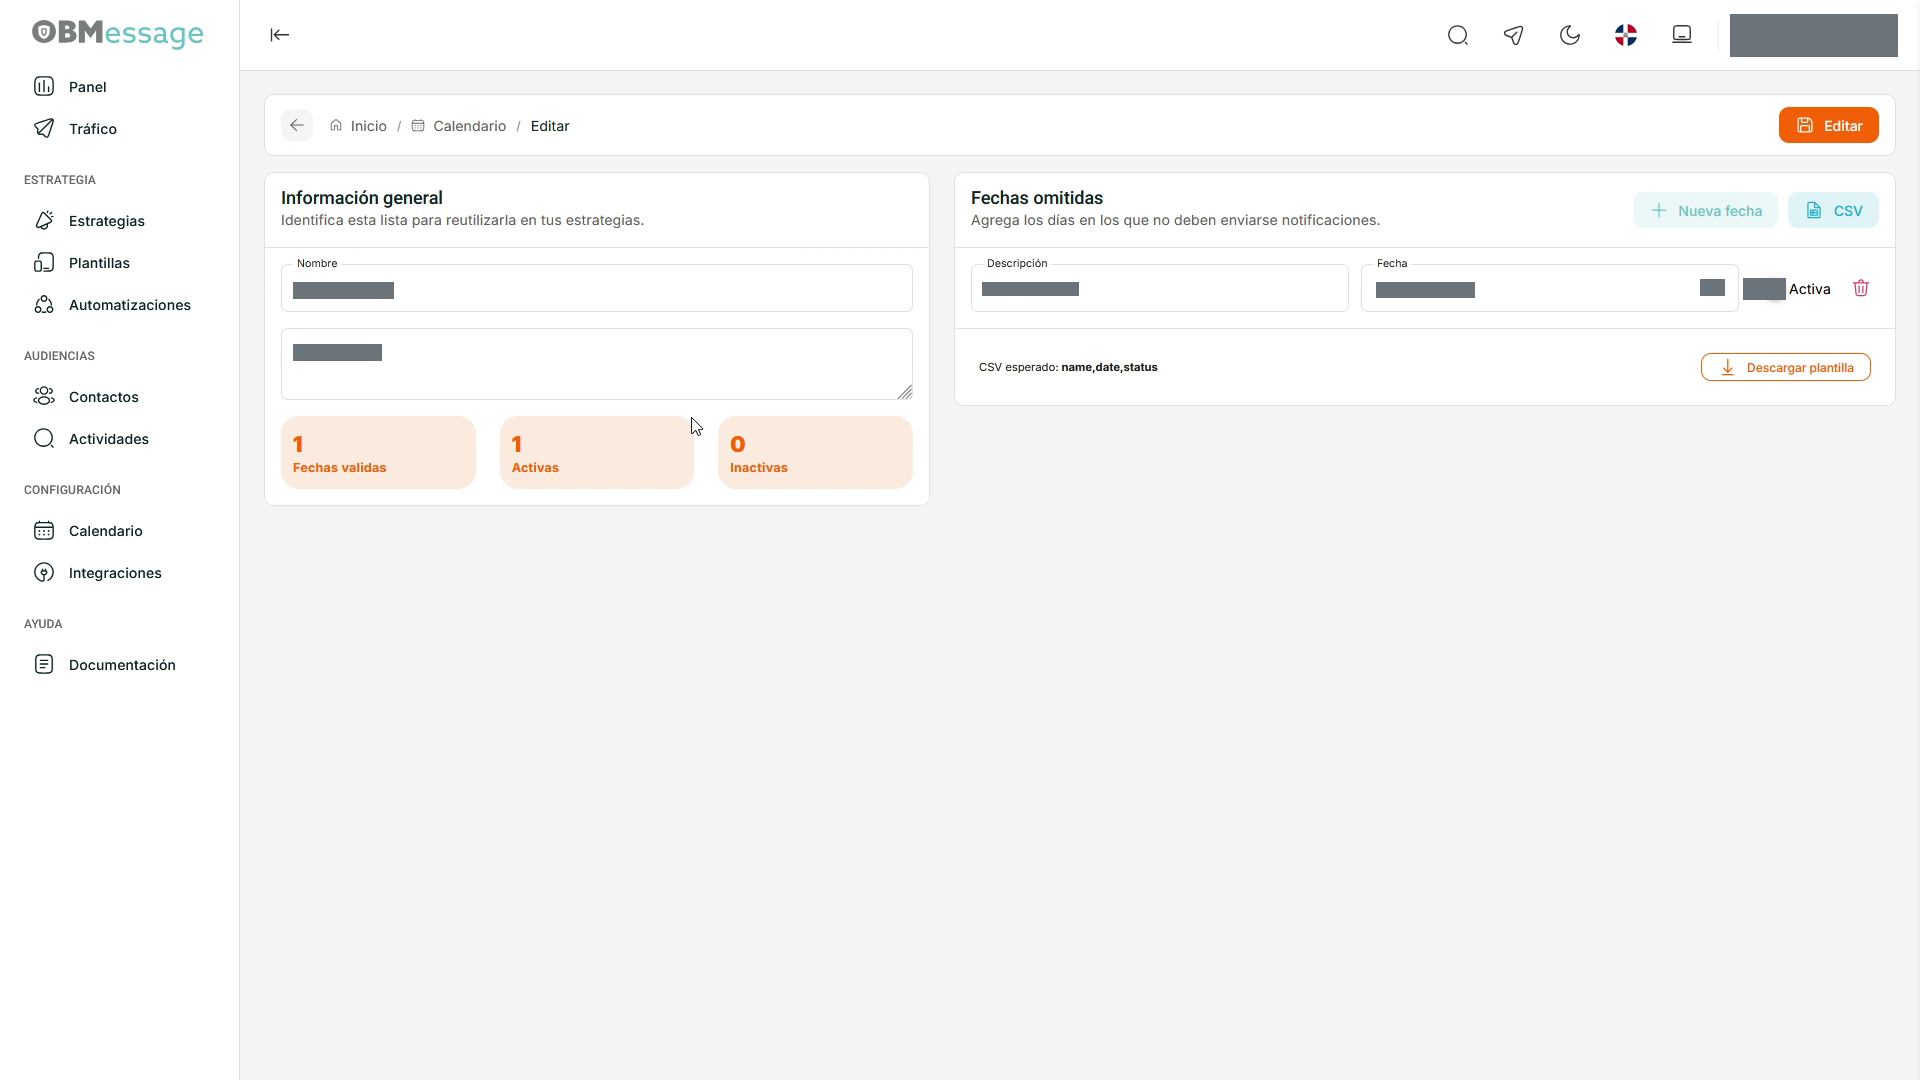Viewport: 1920px width, 1080px height.
Task: Collapse the sidebar with the arrow icon
Action: click(280, 35)
